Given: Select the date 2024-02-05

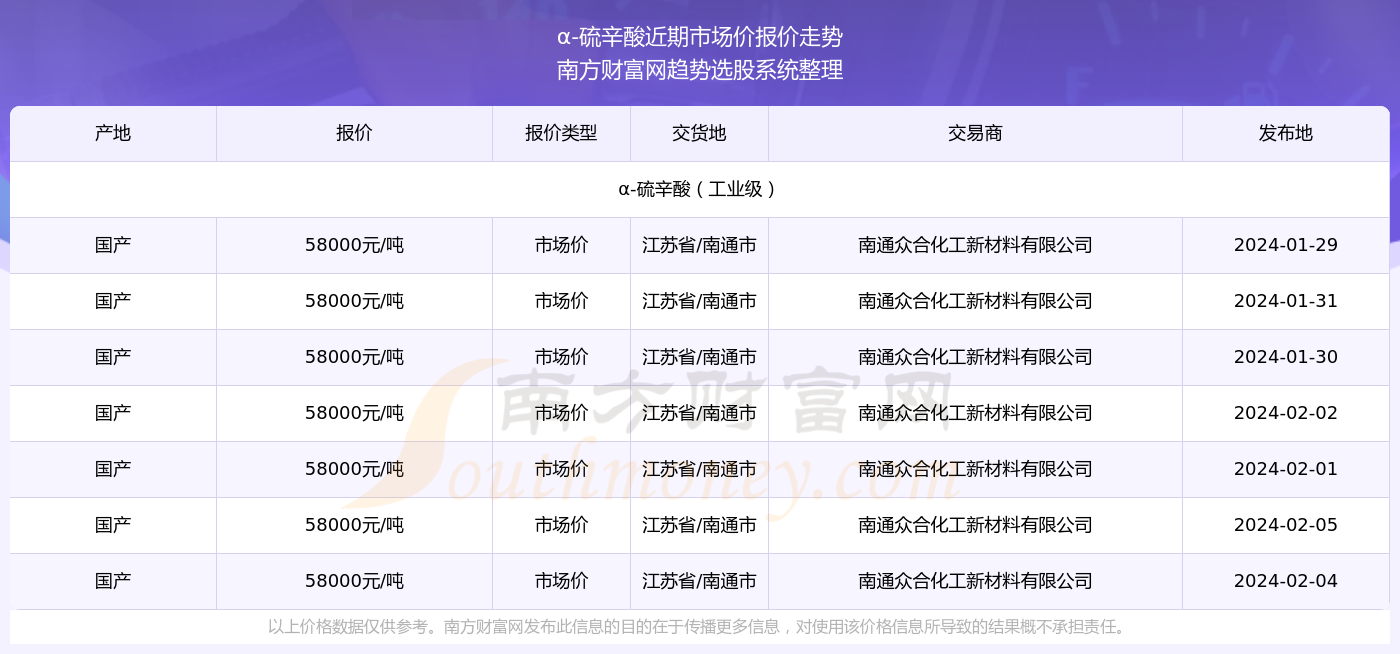Looking at the screenshot, I should click(x=1286, y=525).
